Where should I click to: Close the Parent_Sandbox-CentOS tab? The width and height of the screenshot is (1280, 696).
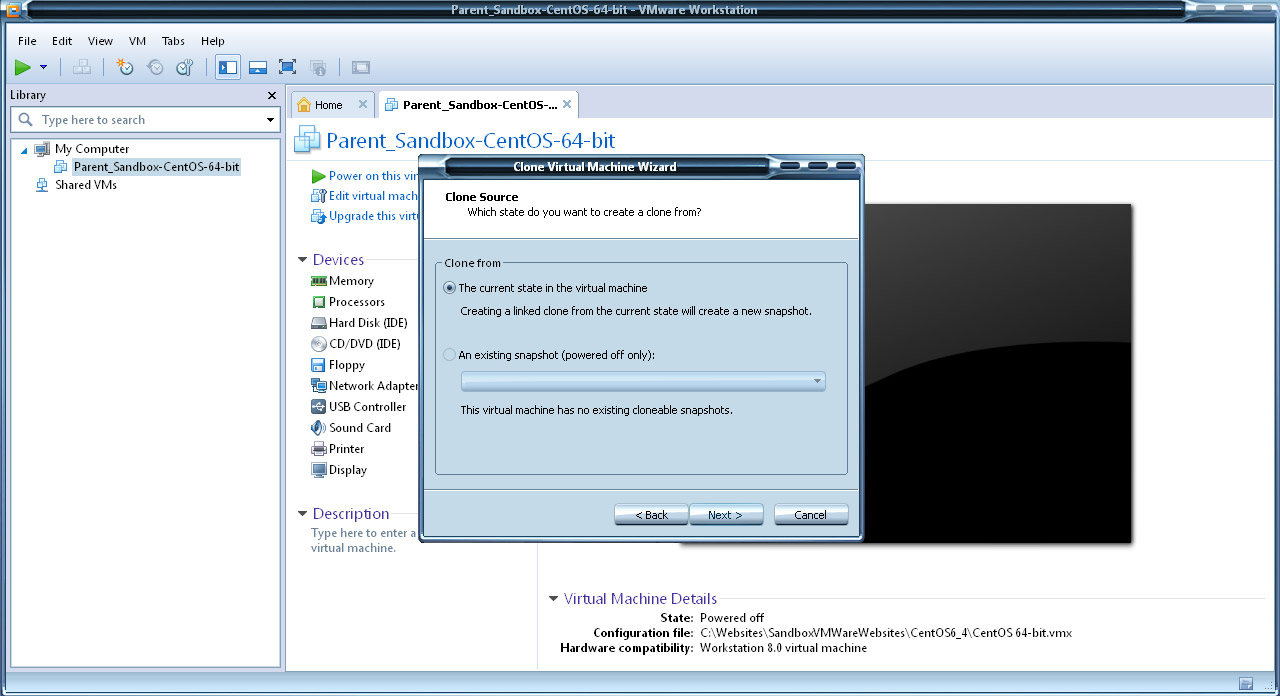click(x=567, y=104)
